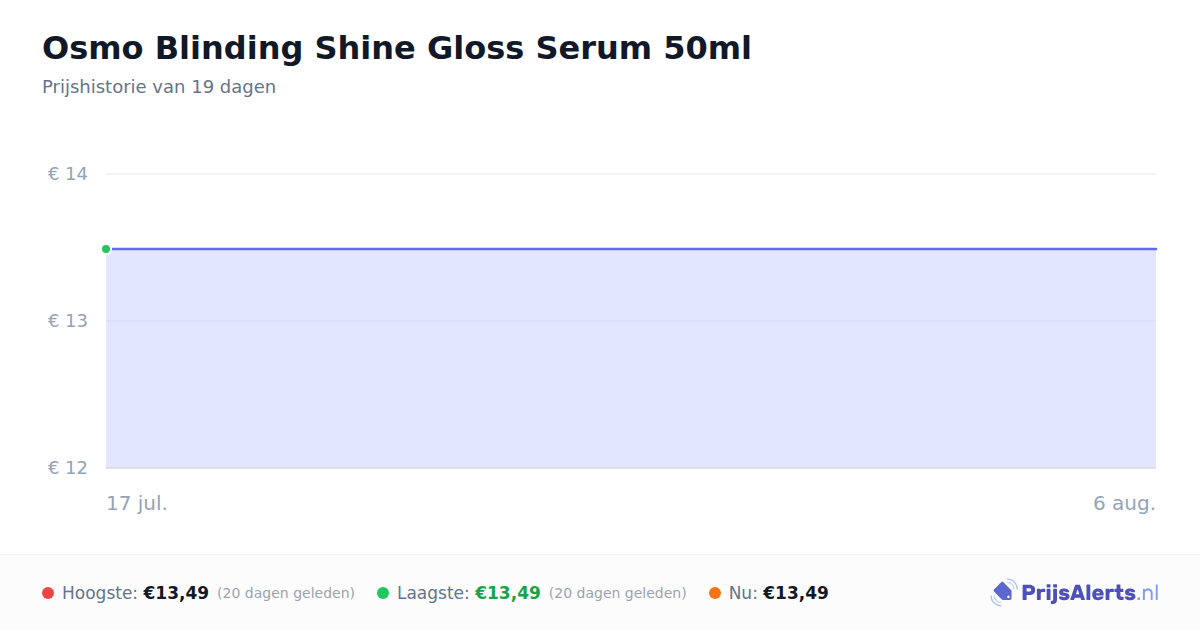Click the product title Osmo Blinding Shine
Image resolution: width=1200 pixels, height=630 pixels.
click(396, 48)
